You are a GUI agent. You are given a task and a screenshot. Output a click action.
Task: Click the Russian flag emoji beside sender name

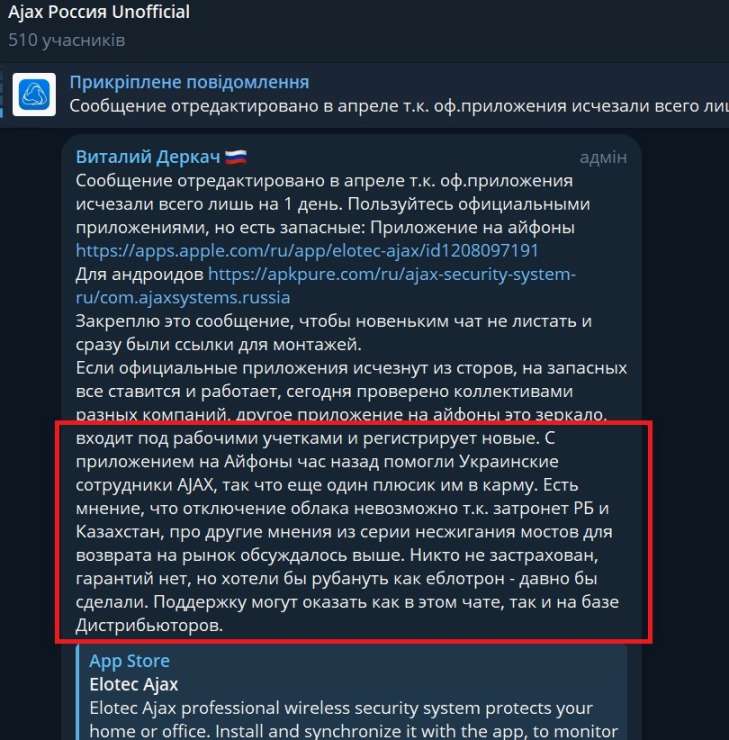tap(236, 157)
